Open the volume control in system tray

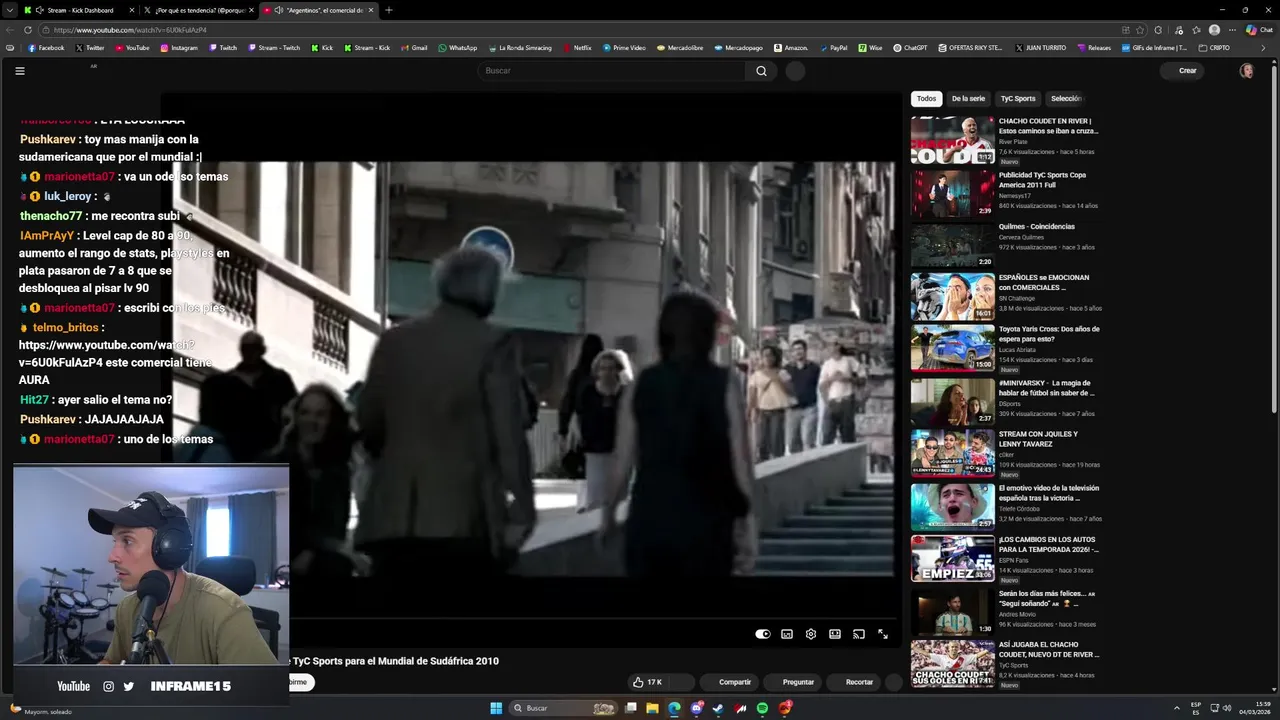[x=1227, y=708]
